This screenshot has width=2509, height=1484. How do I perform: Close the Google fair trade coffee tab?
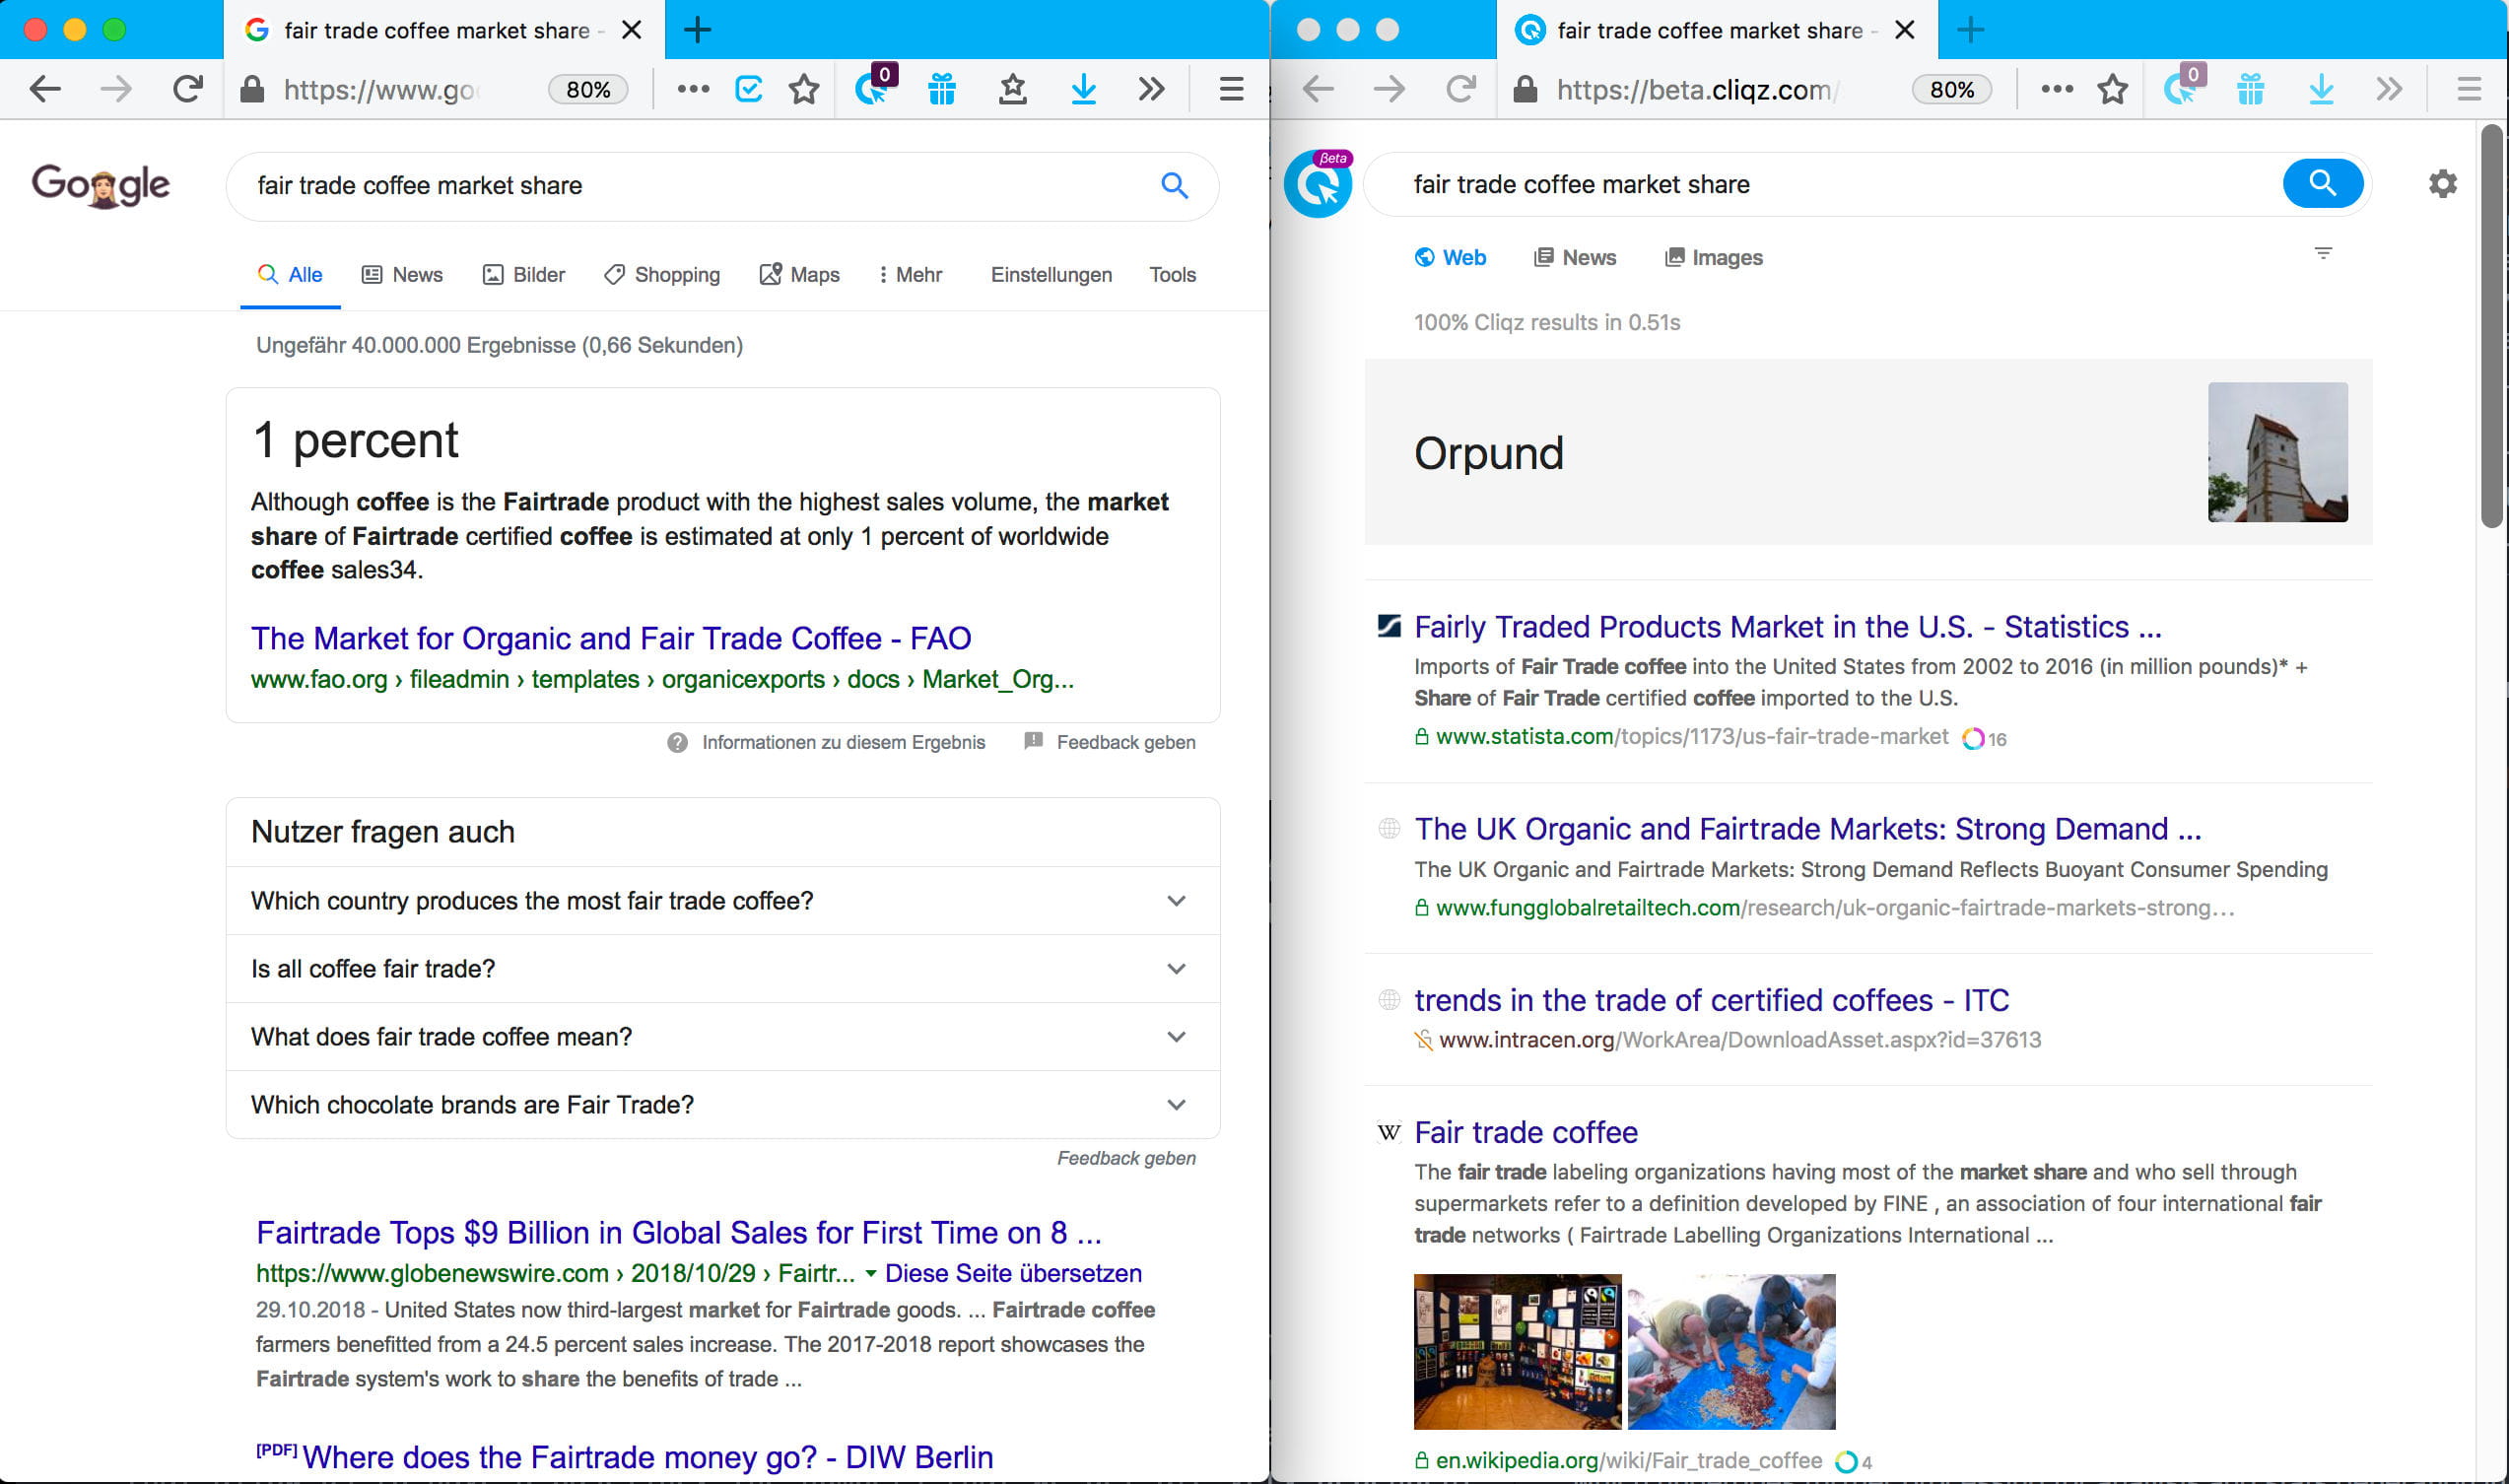coord(632,30)
